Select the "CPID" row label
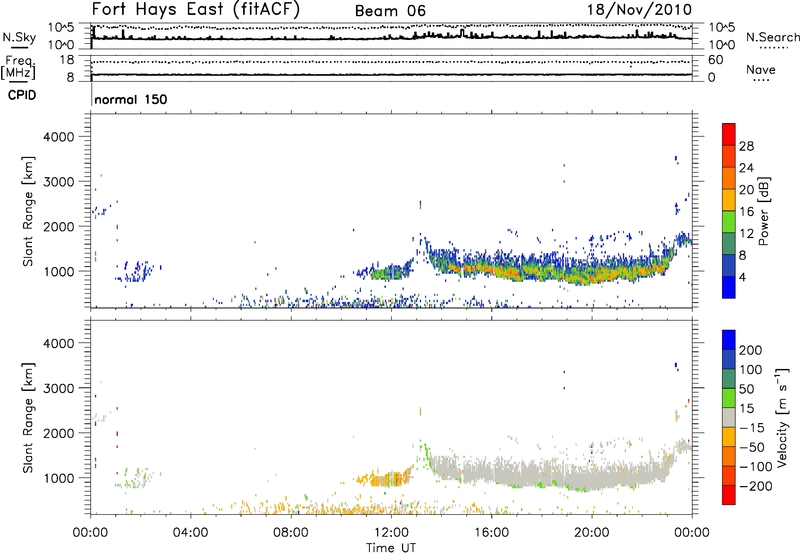 [22, 95]
